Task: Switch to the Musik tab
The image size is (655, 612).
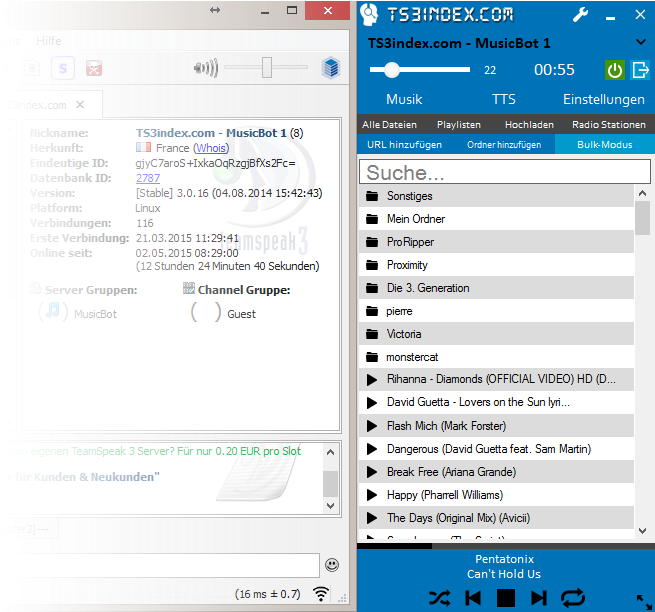Action: 404,99
